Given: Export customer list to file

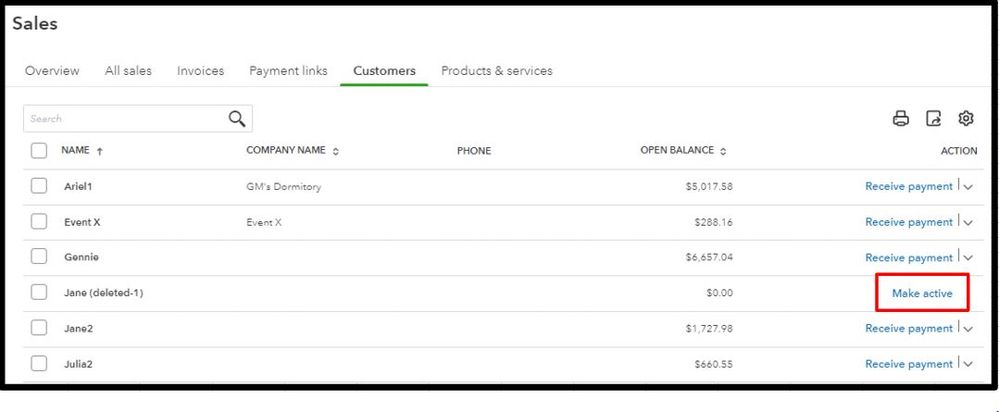Looking at the screenshot, I should click(x=934, y=119).
